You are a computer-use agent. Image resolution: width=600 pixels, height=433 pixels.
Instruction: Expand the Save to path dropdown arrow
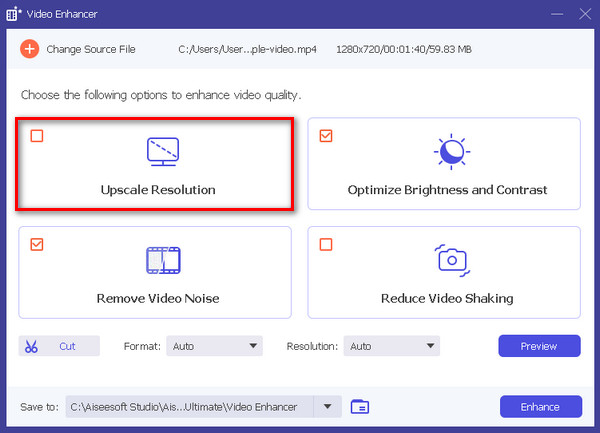(x=328, y=406)
